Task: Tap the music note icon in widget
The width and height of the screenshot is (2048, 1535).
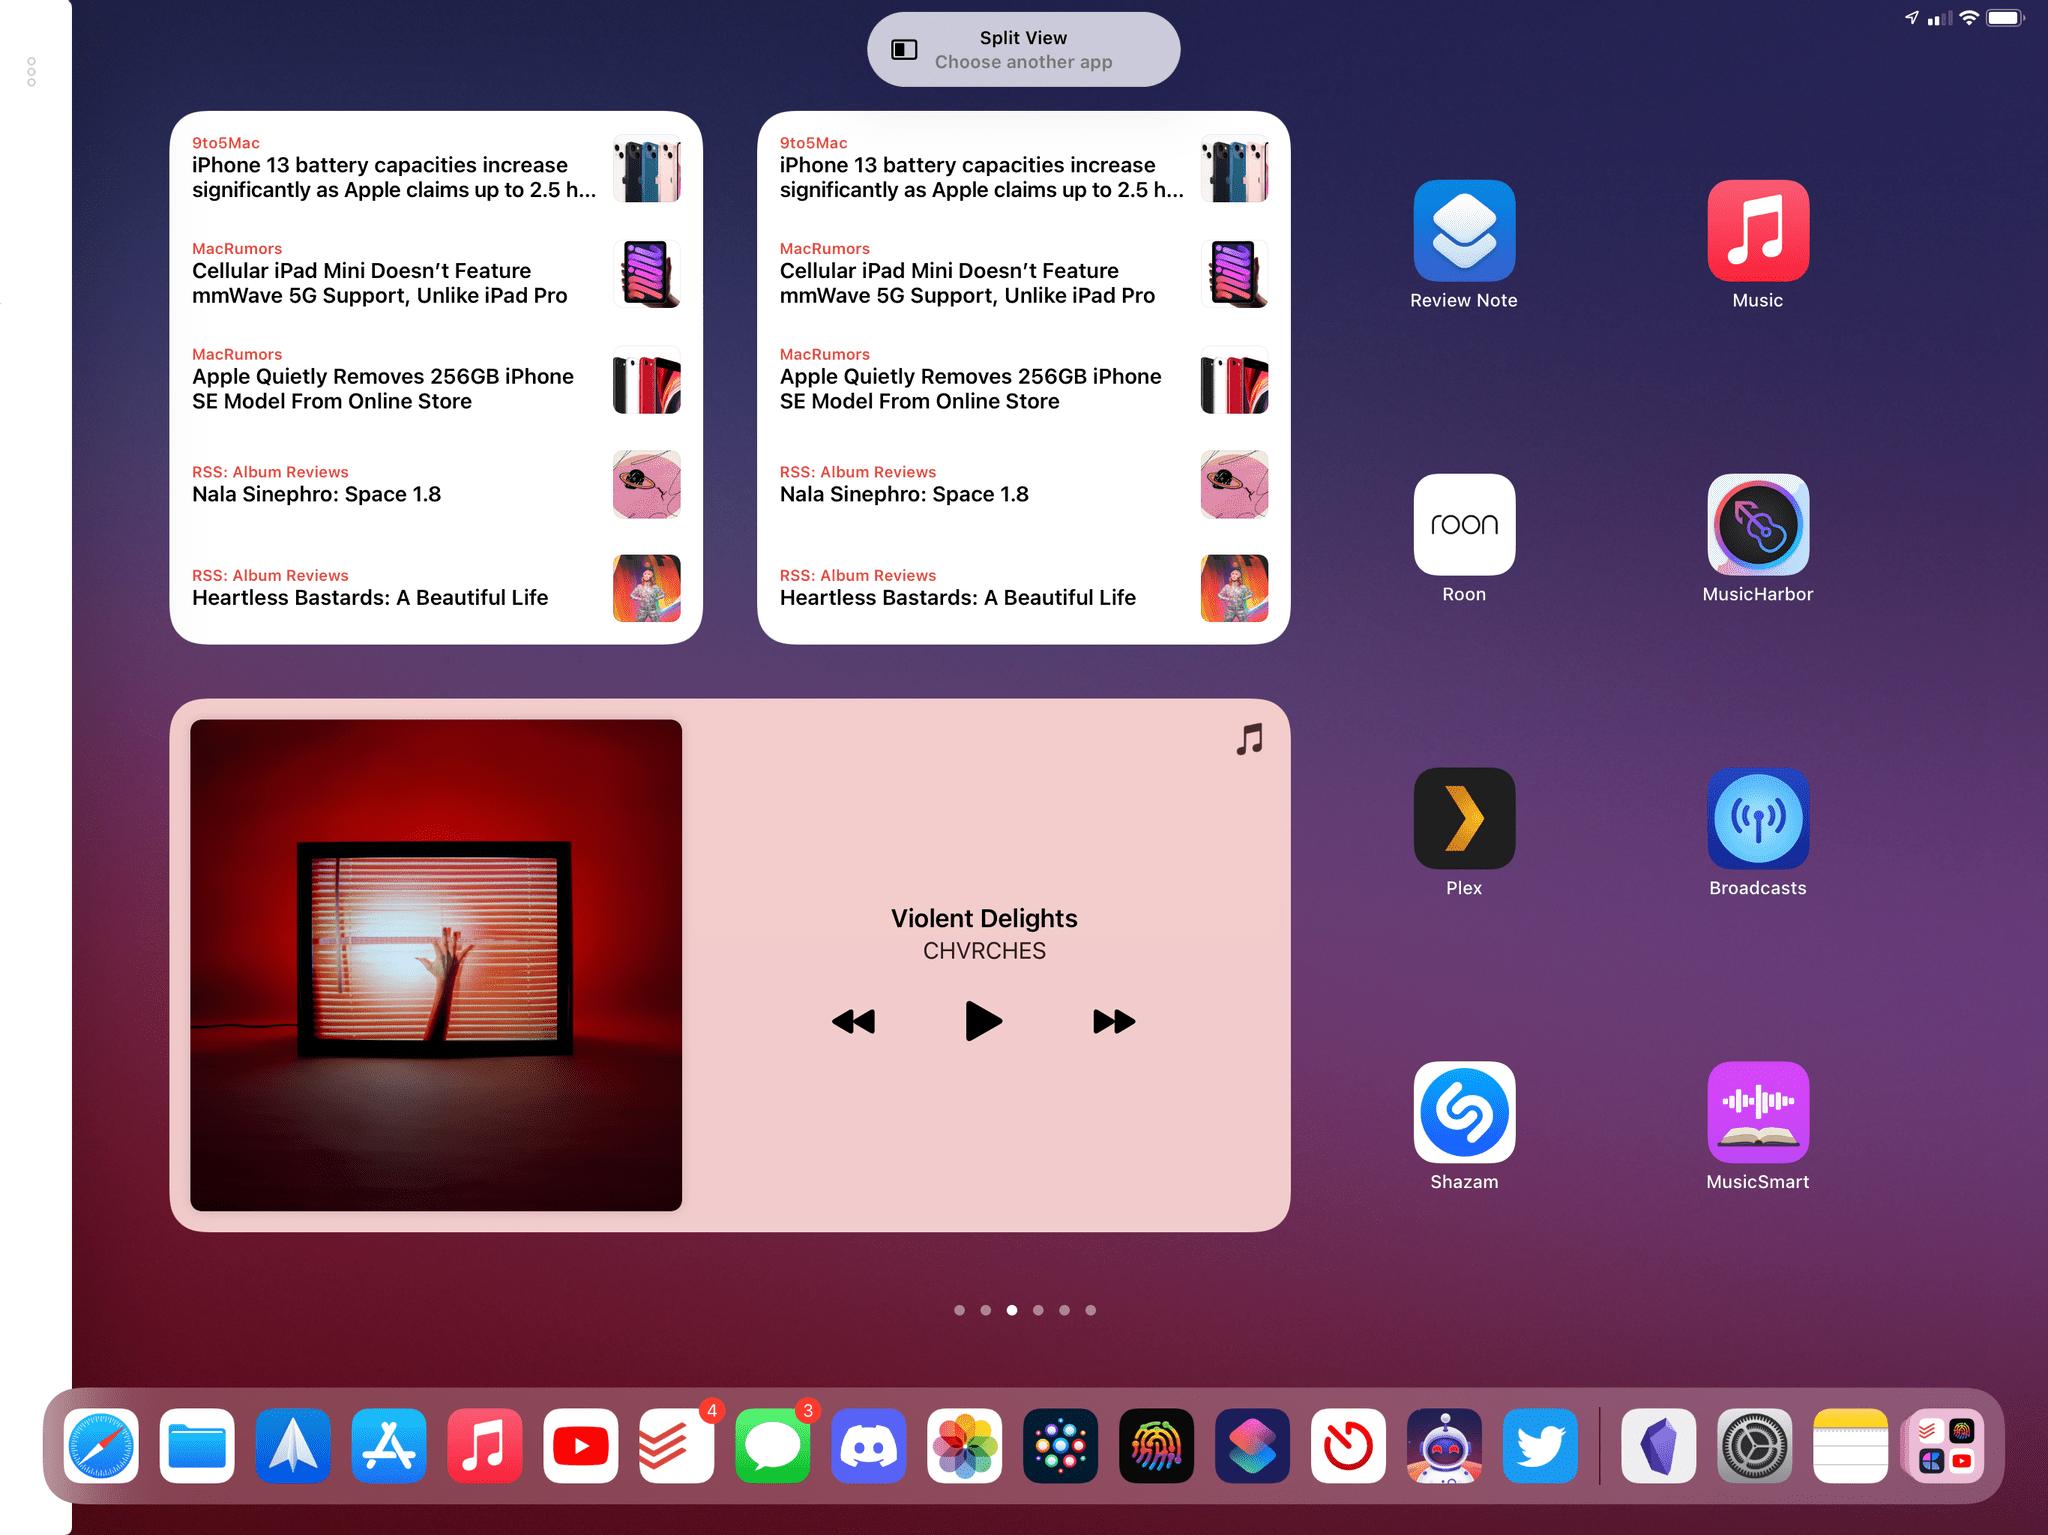Action: [1250, 740]
